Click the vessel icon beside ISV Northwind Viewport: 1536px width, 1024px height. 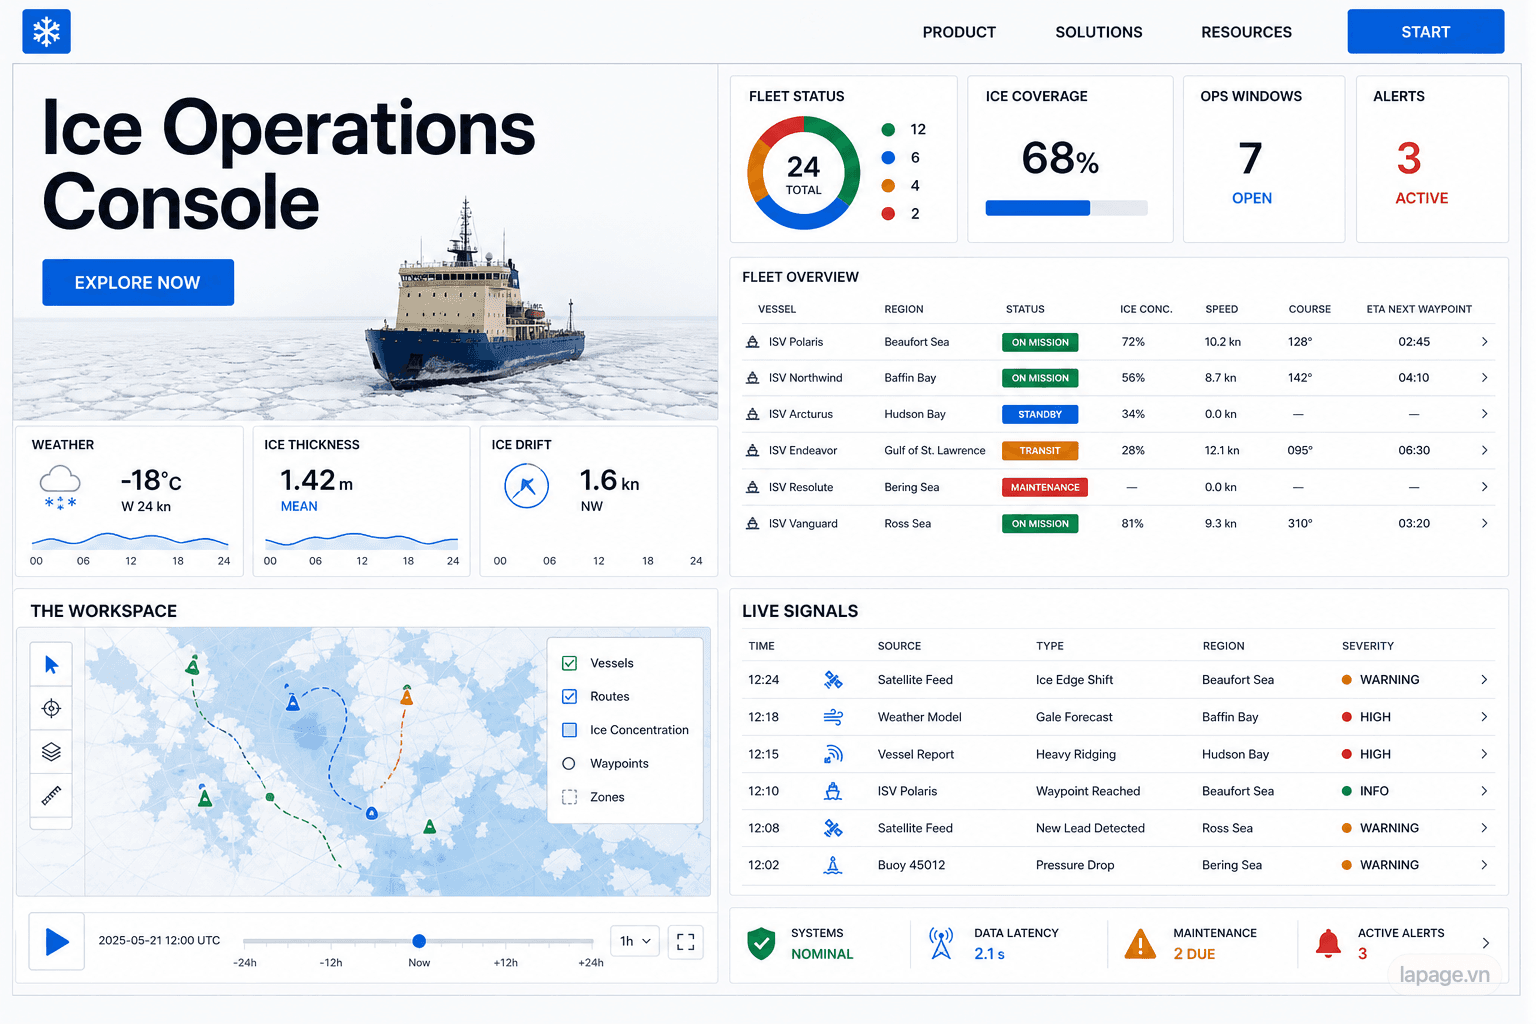tap(752, 378)
